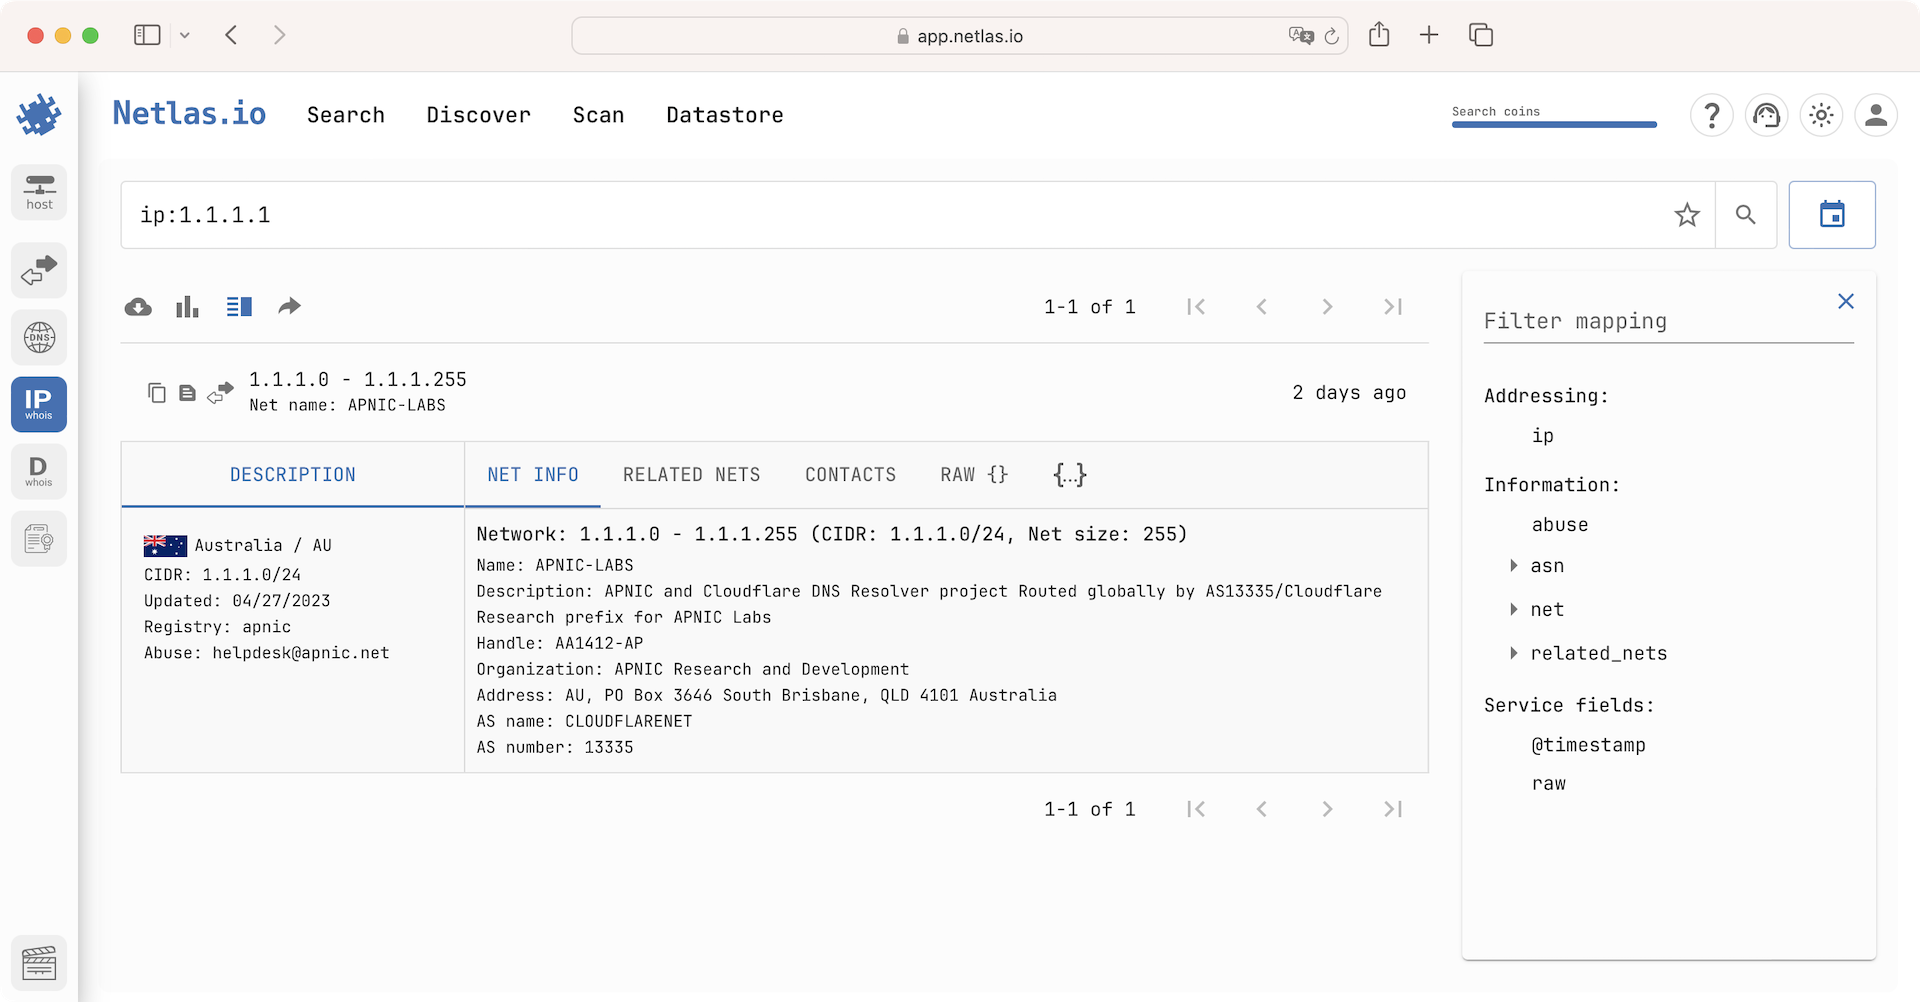Open the Netlas.io home link
Screen dimensions: 1920x1002
(189, 113)
